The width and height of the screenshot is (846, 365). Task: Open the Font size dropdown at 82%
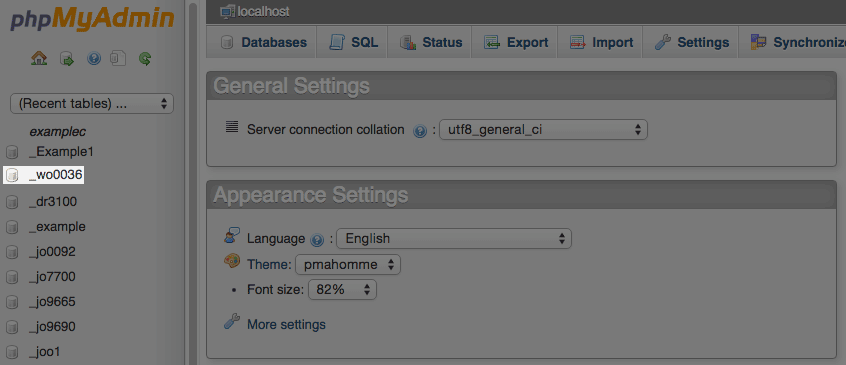pyautogui.click(x=342, y=290)
